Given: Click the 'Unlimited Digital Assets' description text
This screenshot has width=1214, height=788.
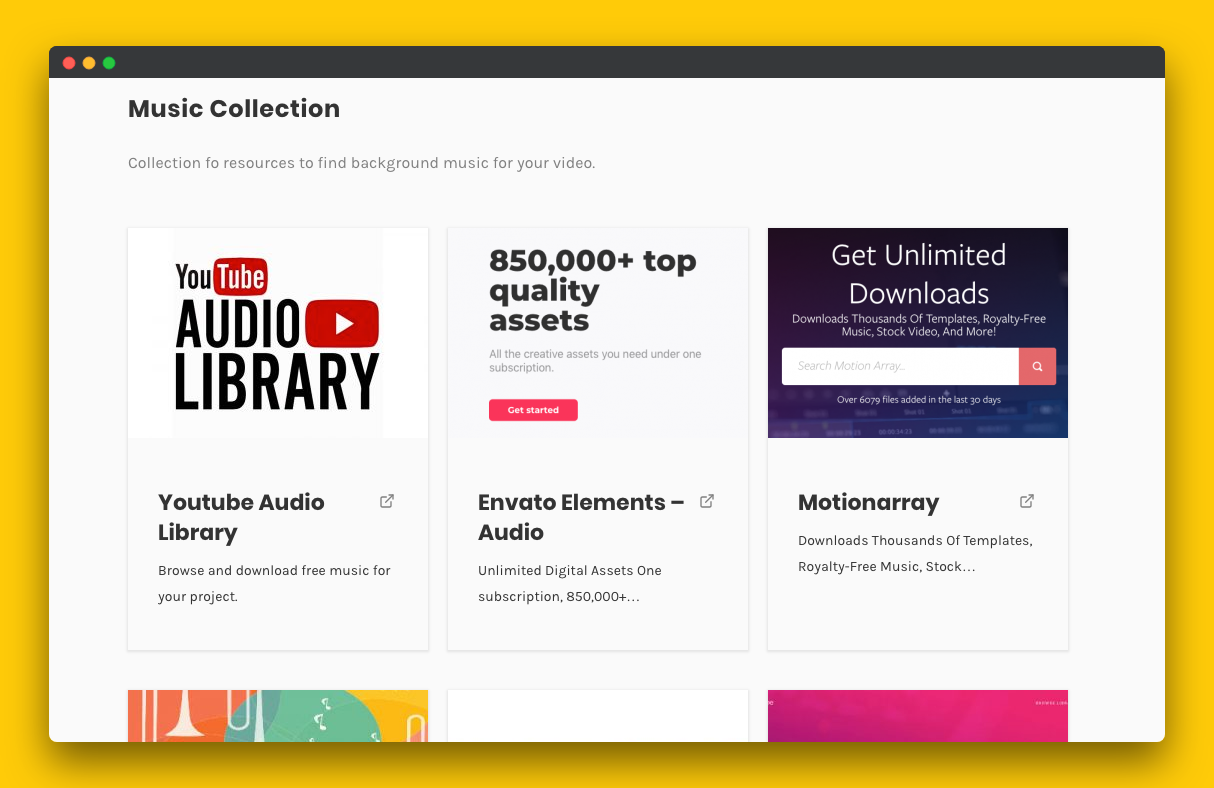Looking at the screenshot, I should [570, 583].
